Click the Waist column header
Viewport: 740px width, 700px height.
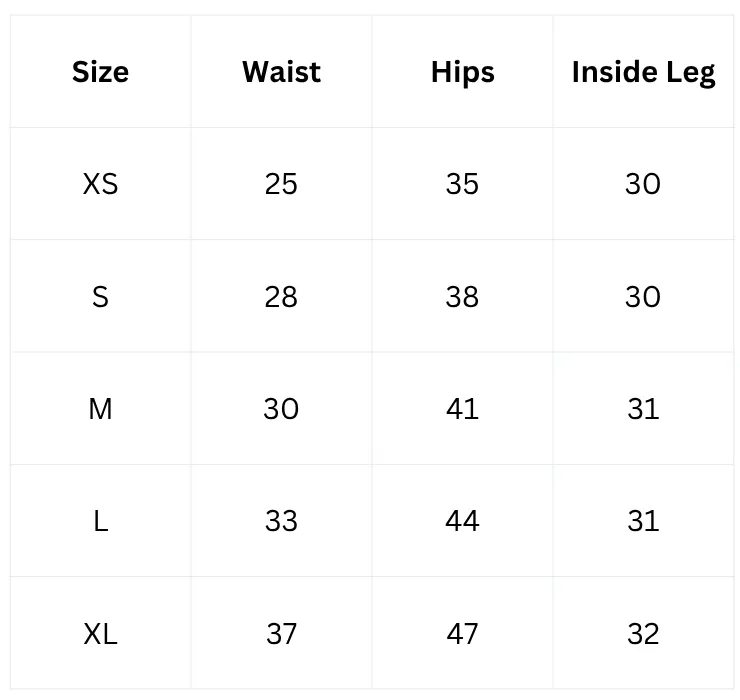click(281, 72)
